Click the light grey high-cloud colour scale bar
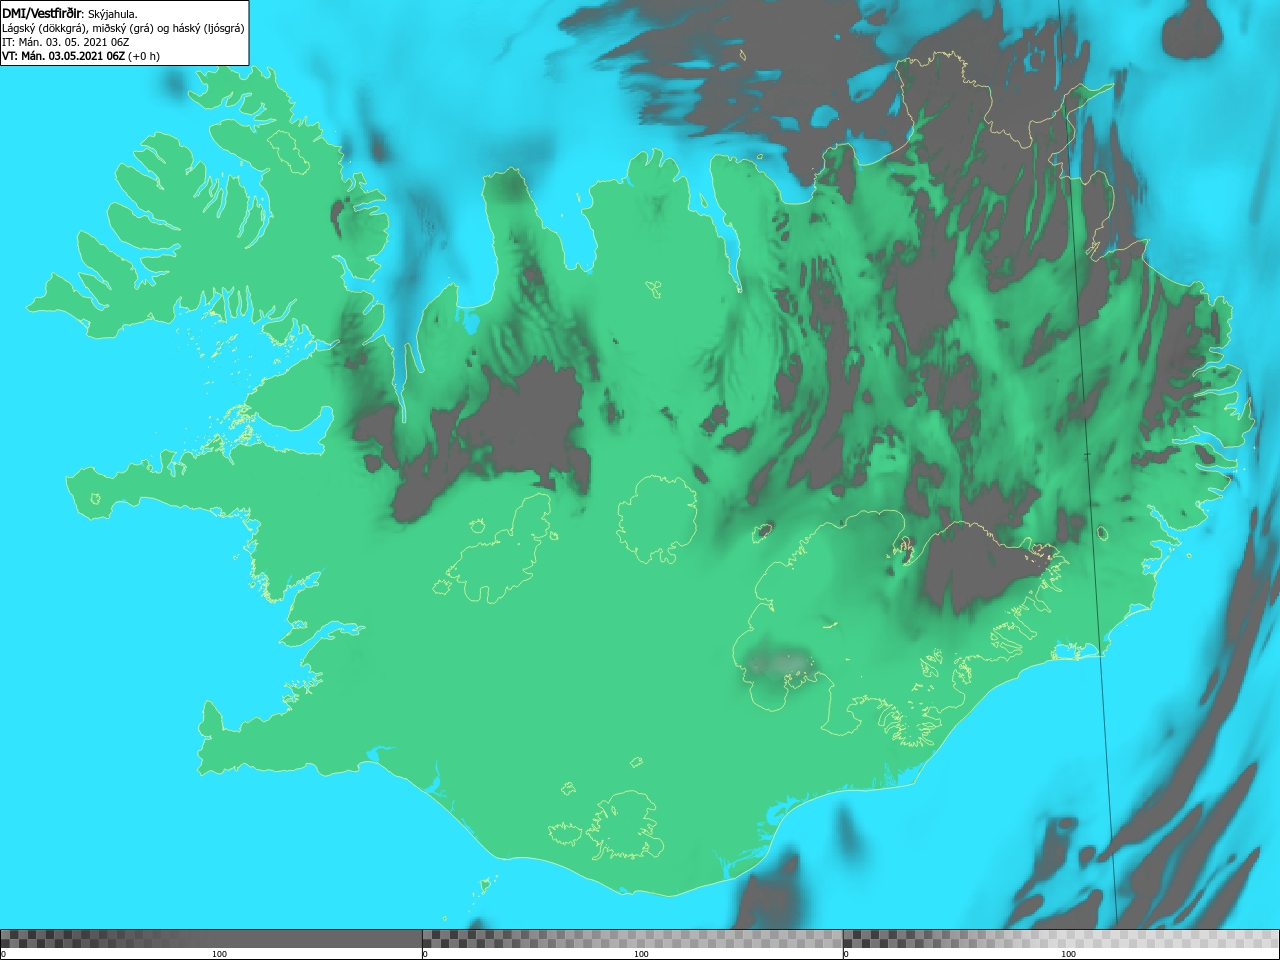This screenshot has width=1280, height=960. tap(1061, 939)
